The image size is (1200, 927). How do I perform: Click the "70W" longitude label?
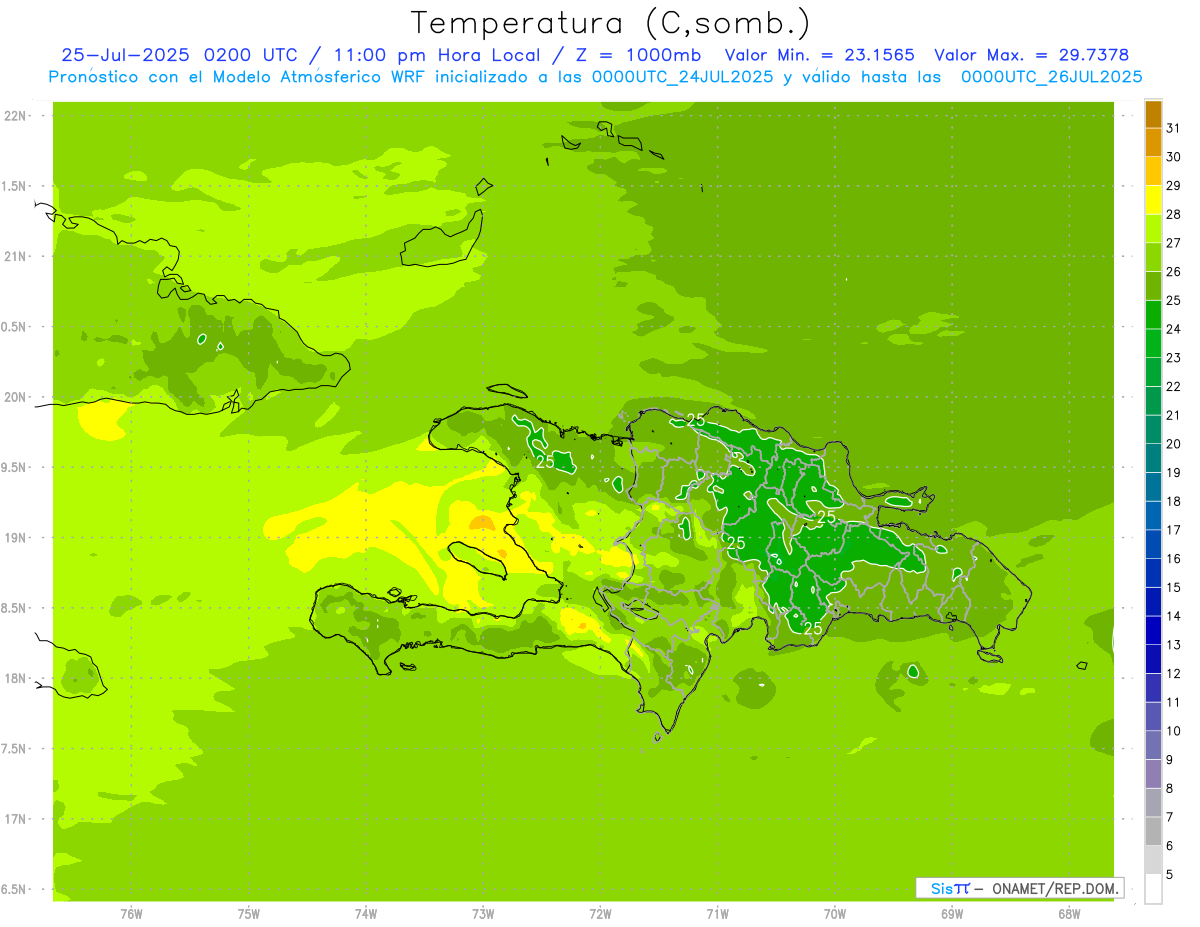(835, 914)
